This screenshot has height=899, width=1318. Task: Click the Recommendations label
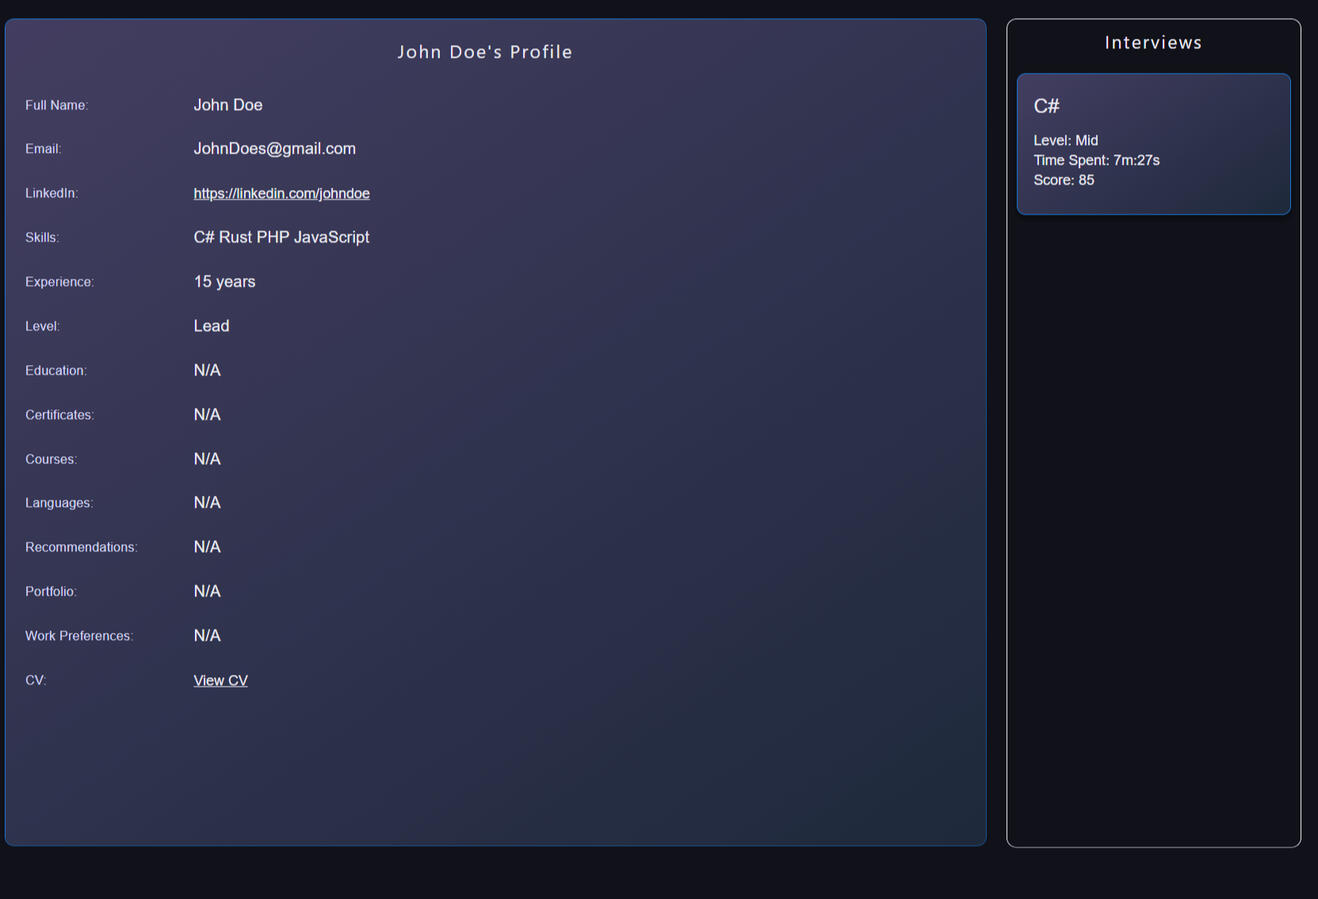coord(81,547)
